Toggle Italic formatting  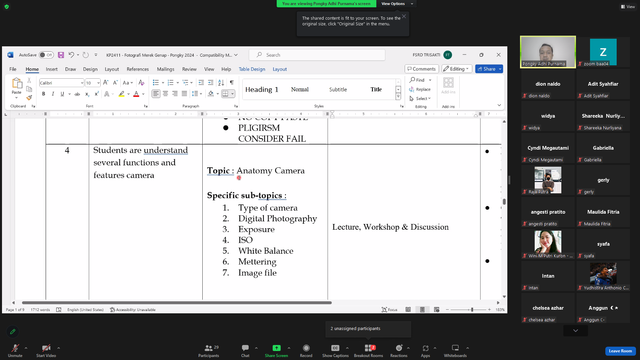pyautogui.click(x=53, y=94)
